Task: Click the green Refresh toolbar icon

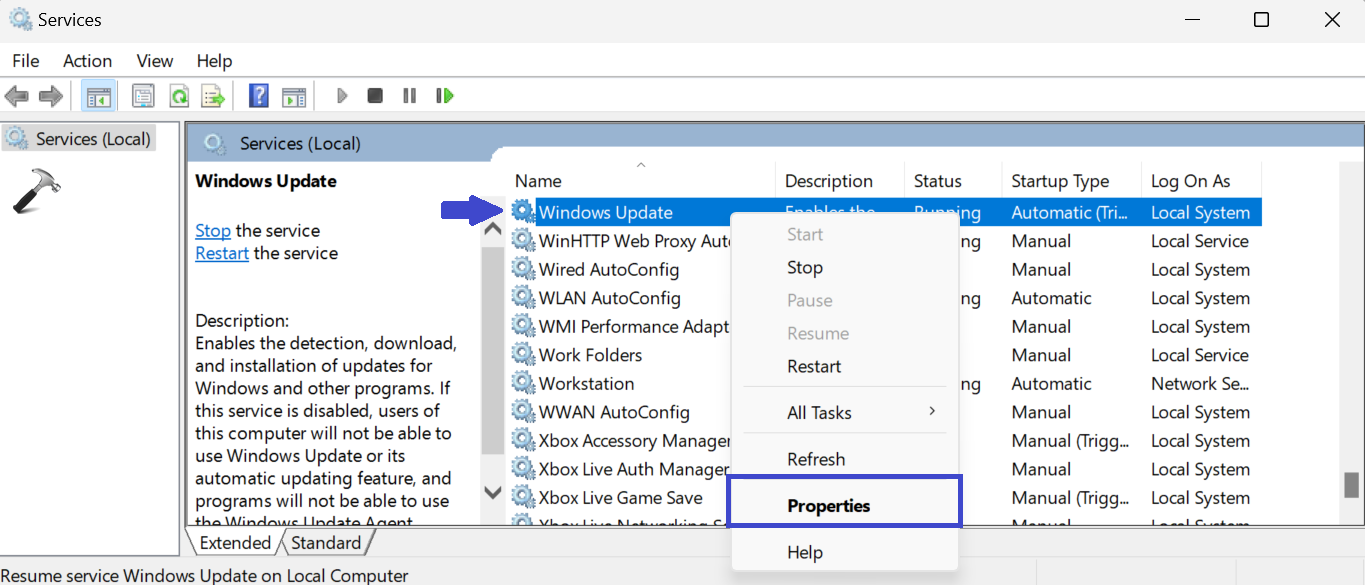Action: (x=179, y=96)
